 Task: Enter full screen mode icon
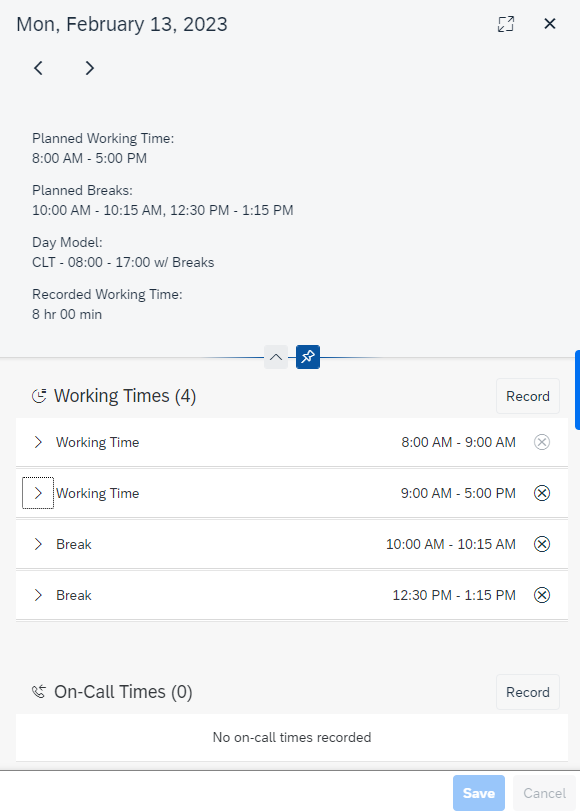506,24
